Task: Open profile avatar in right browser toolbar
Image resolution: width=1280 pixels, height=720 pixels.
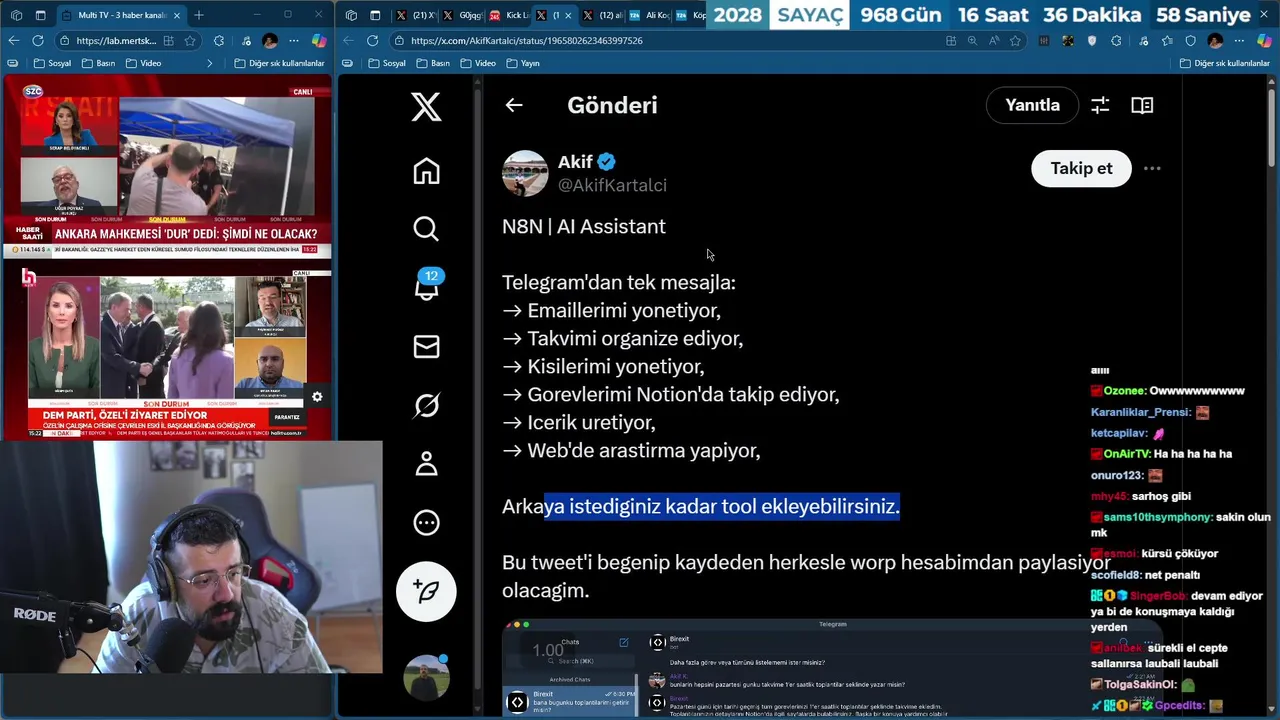Action: [1215, 41]
